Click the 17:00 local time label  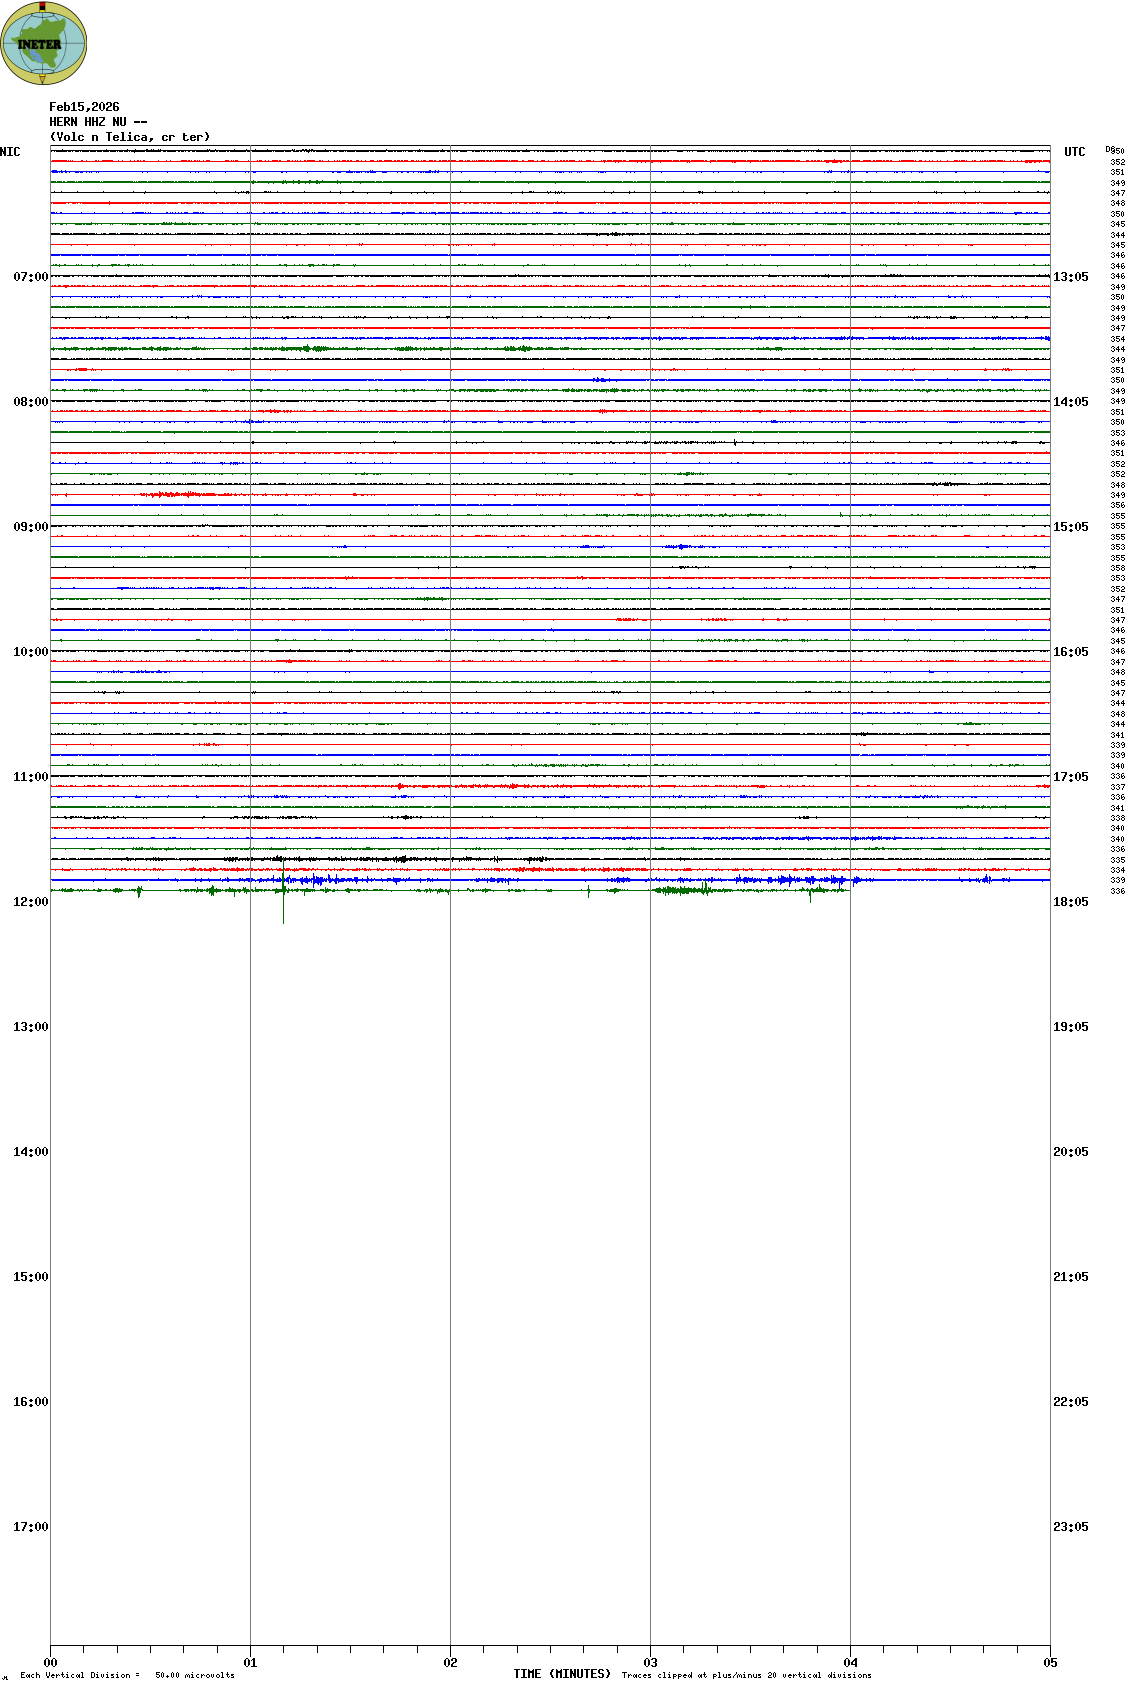(x=30, y=1527)
